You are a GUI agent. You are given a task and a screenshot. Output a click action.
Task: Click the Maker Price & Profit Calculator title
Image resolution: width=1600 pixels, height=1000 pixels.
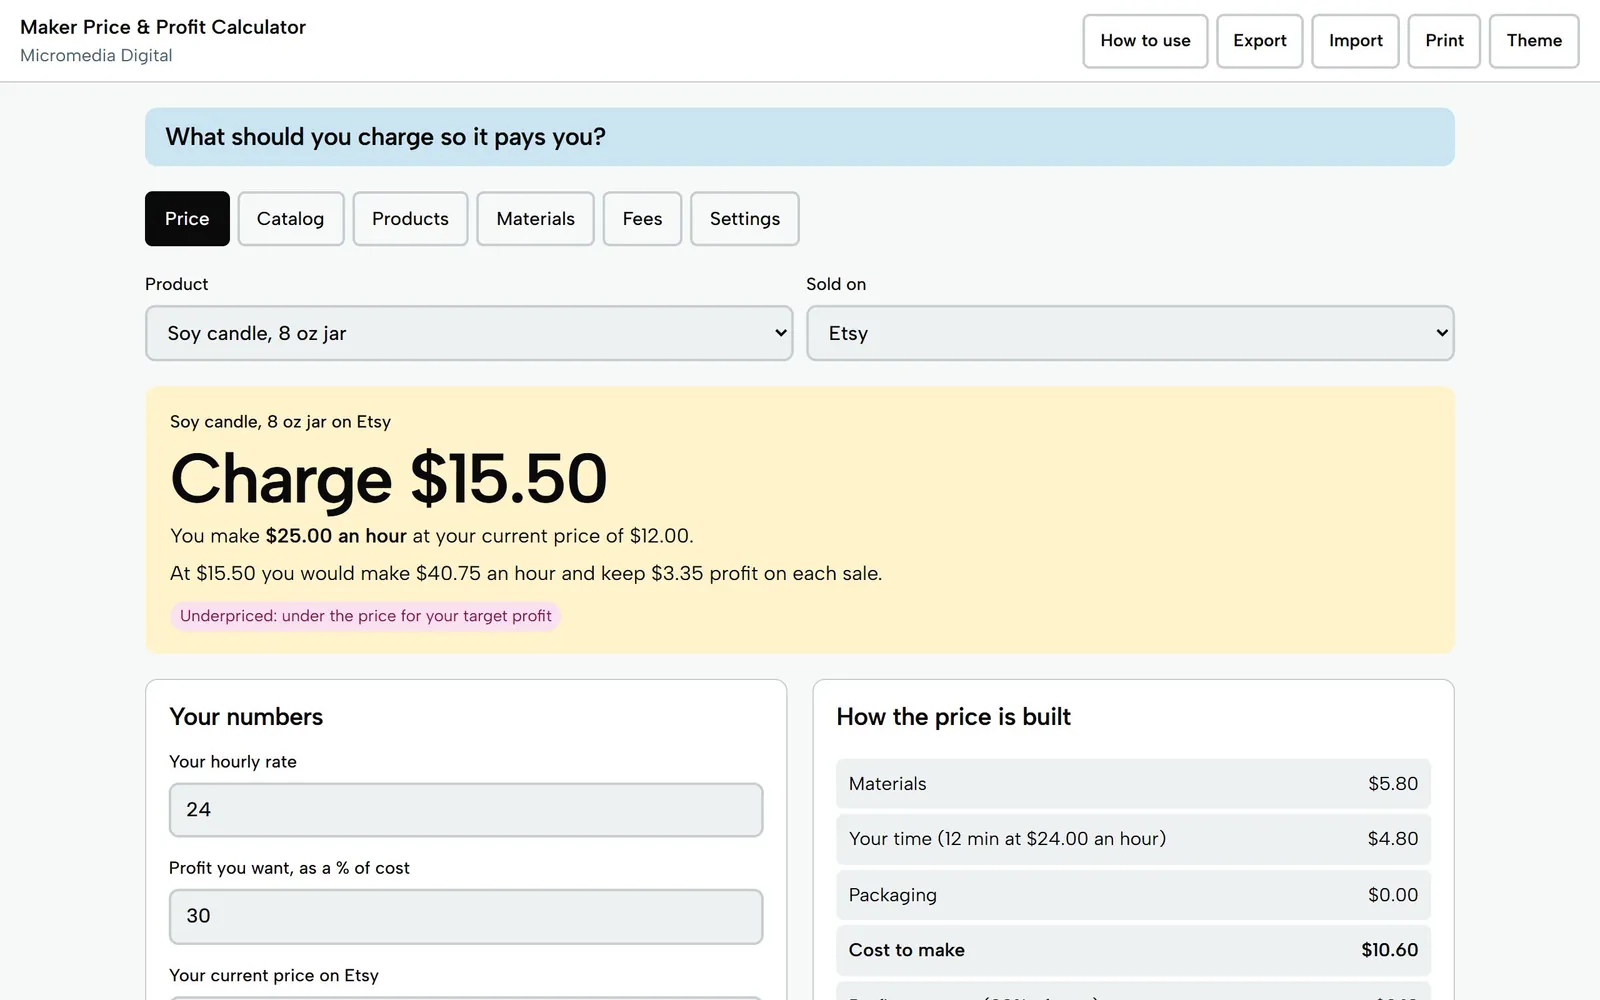tap(163, 27)
